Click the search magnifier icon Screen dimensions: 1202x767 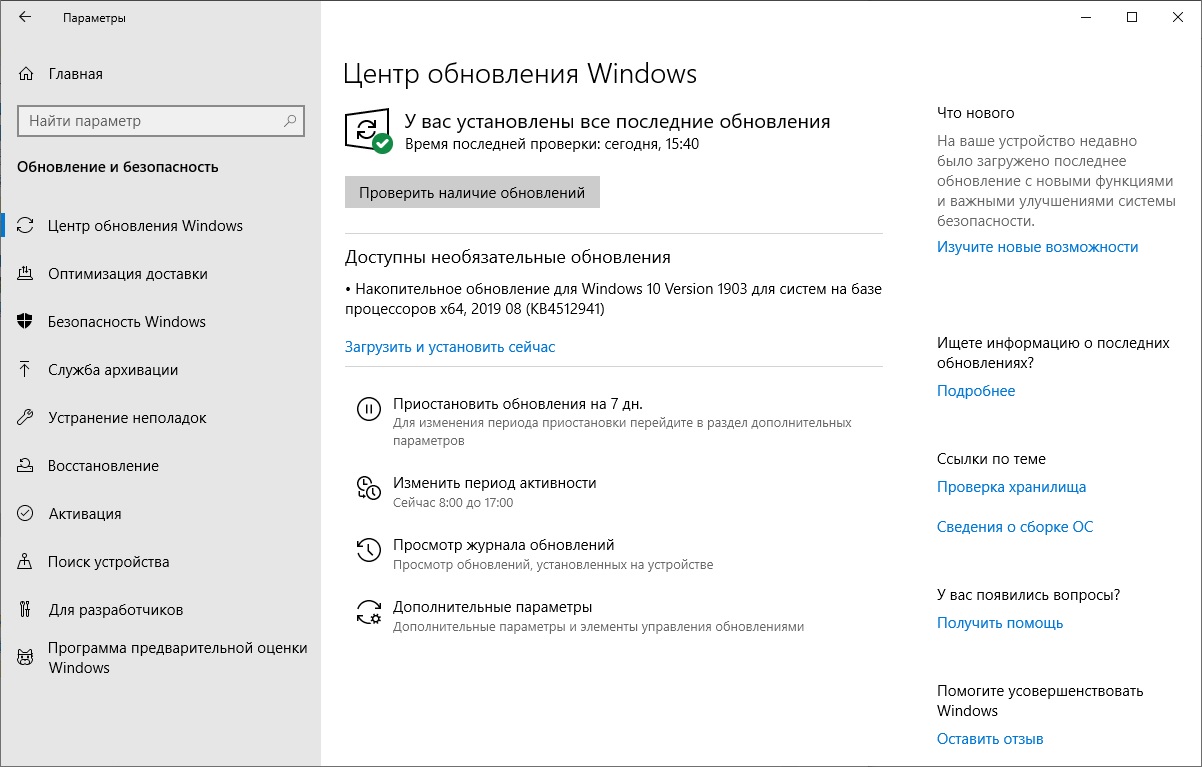[290, 121]
